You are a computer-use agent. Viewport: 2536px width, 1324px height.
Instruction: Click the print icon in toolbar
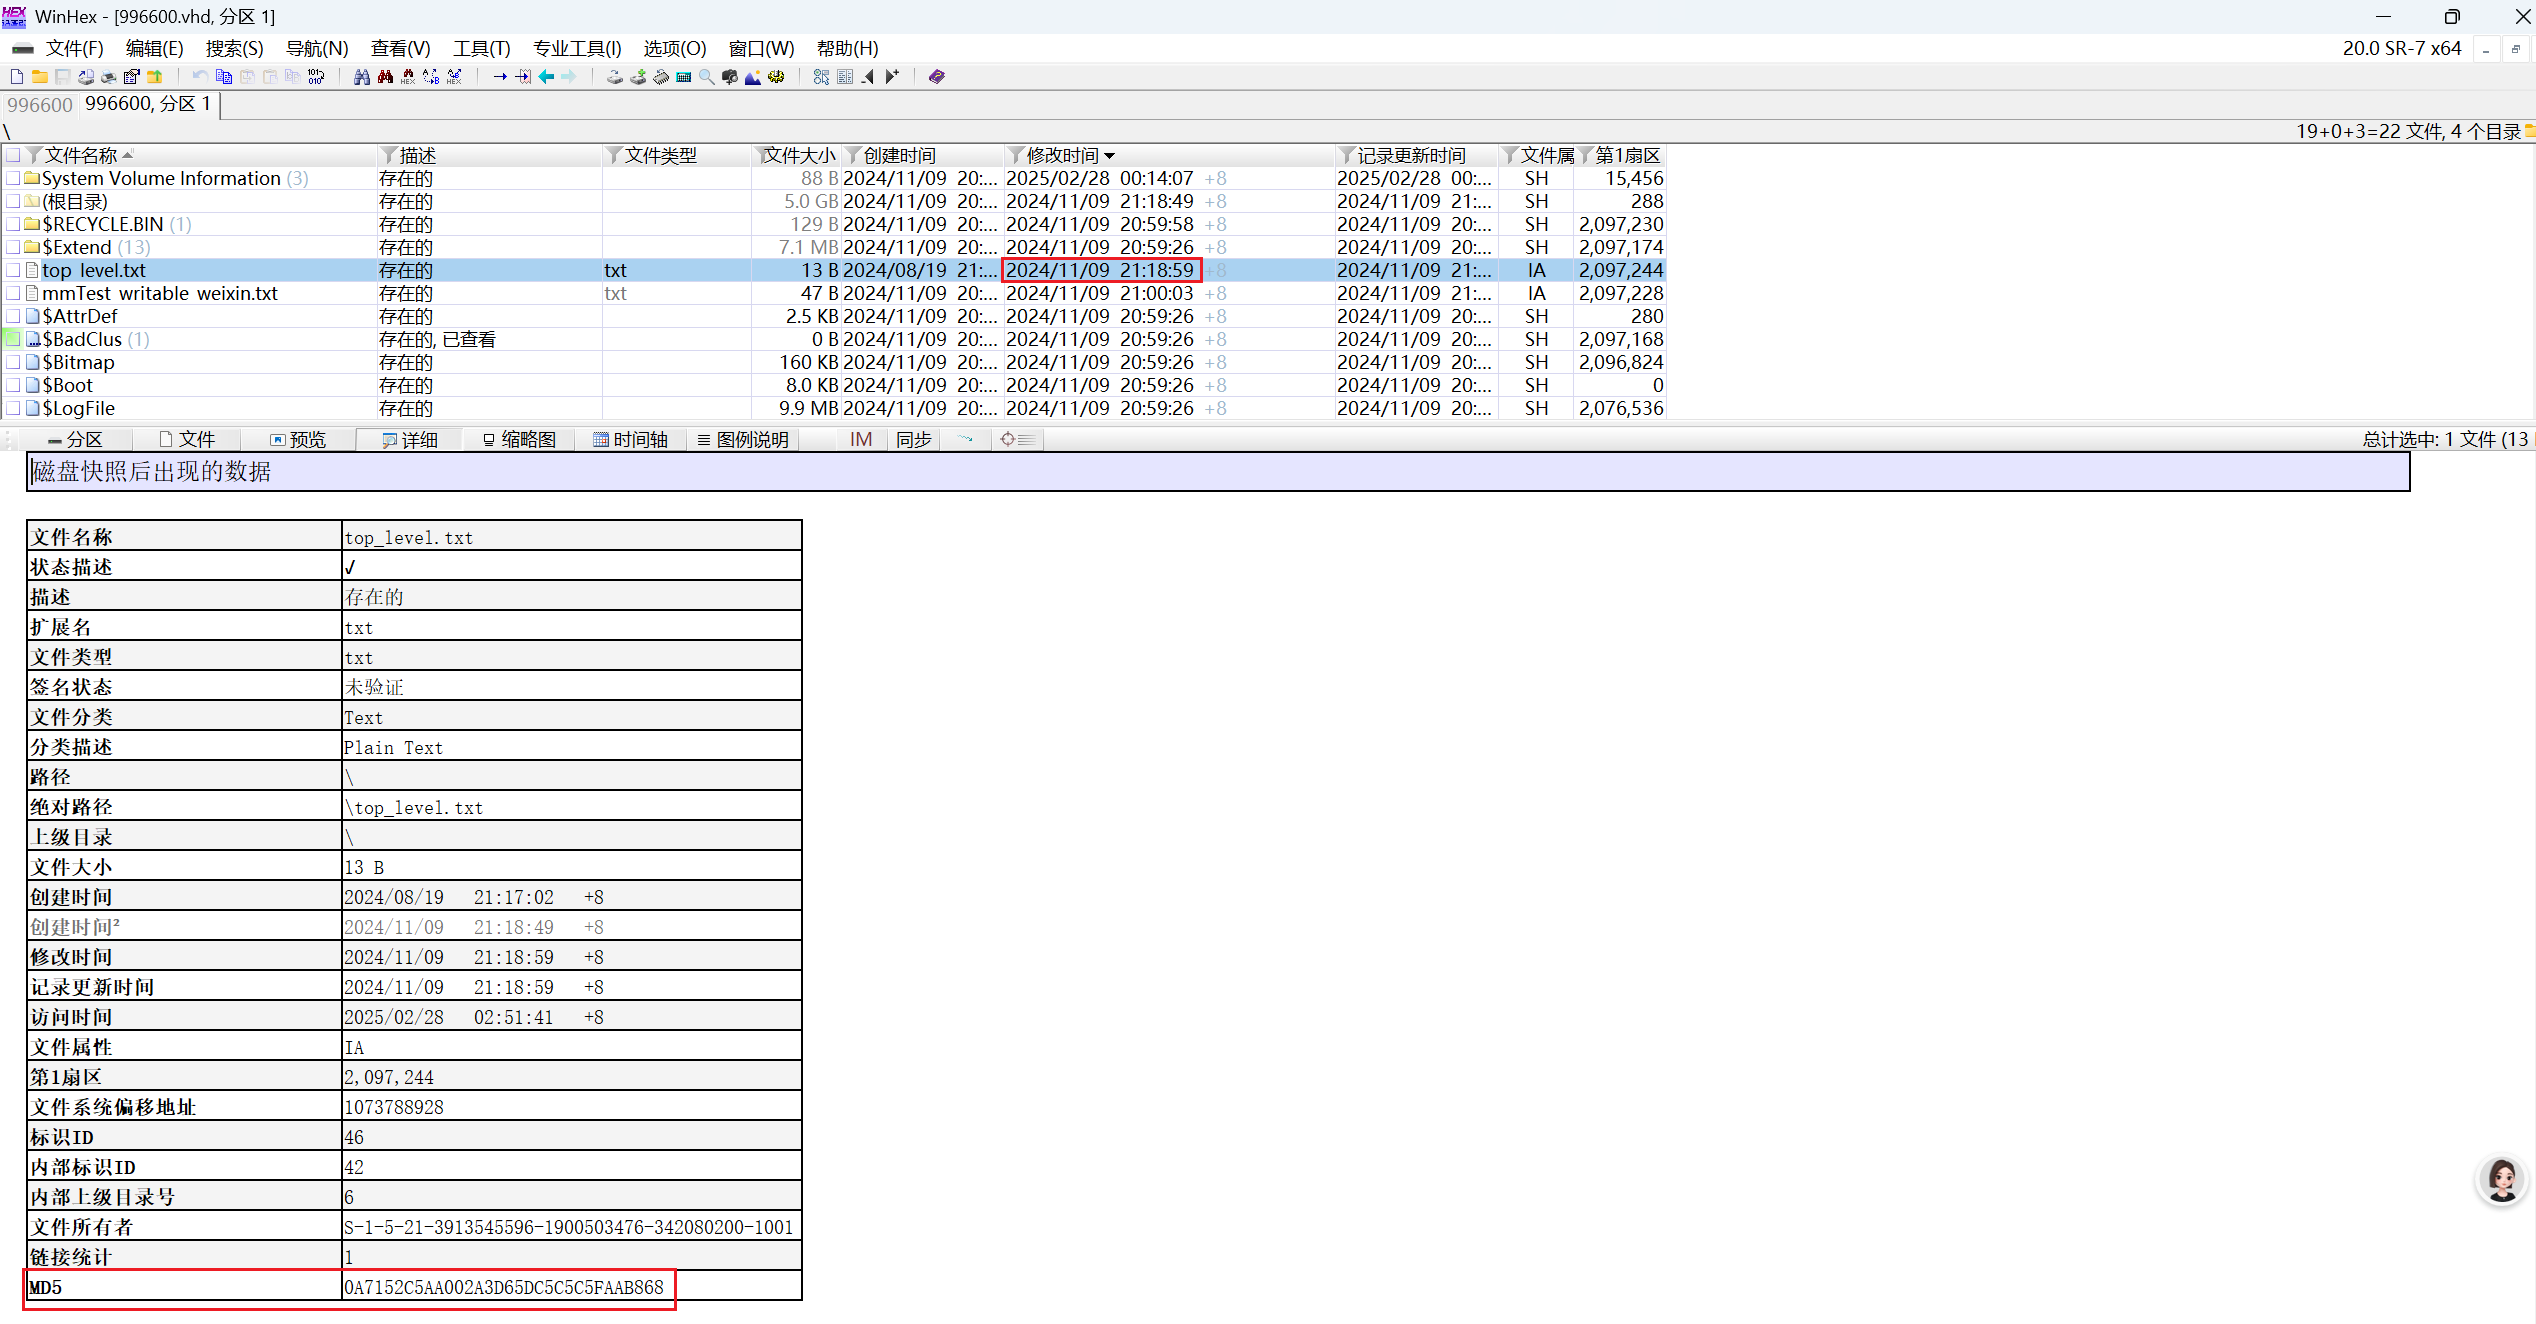(108, 77)
